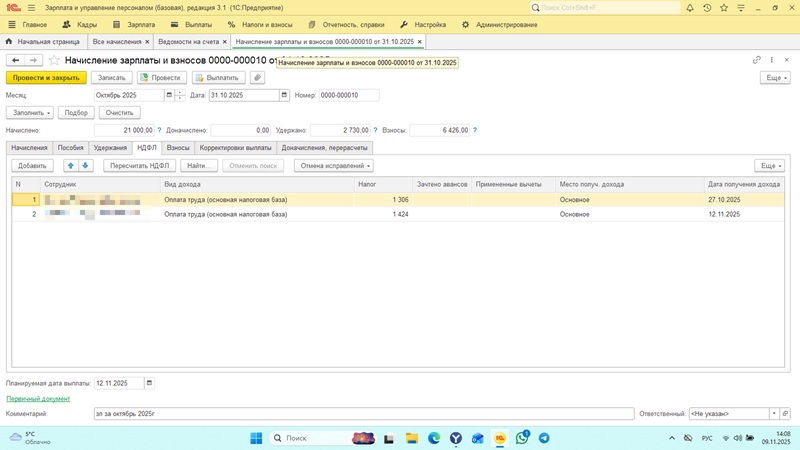Click the favorites star in title bar
This screenshot has height=450, width=800.
click(725, 8)
